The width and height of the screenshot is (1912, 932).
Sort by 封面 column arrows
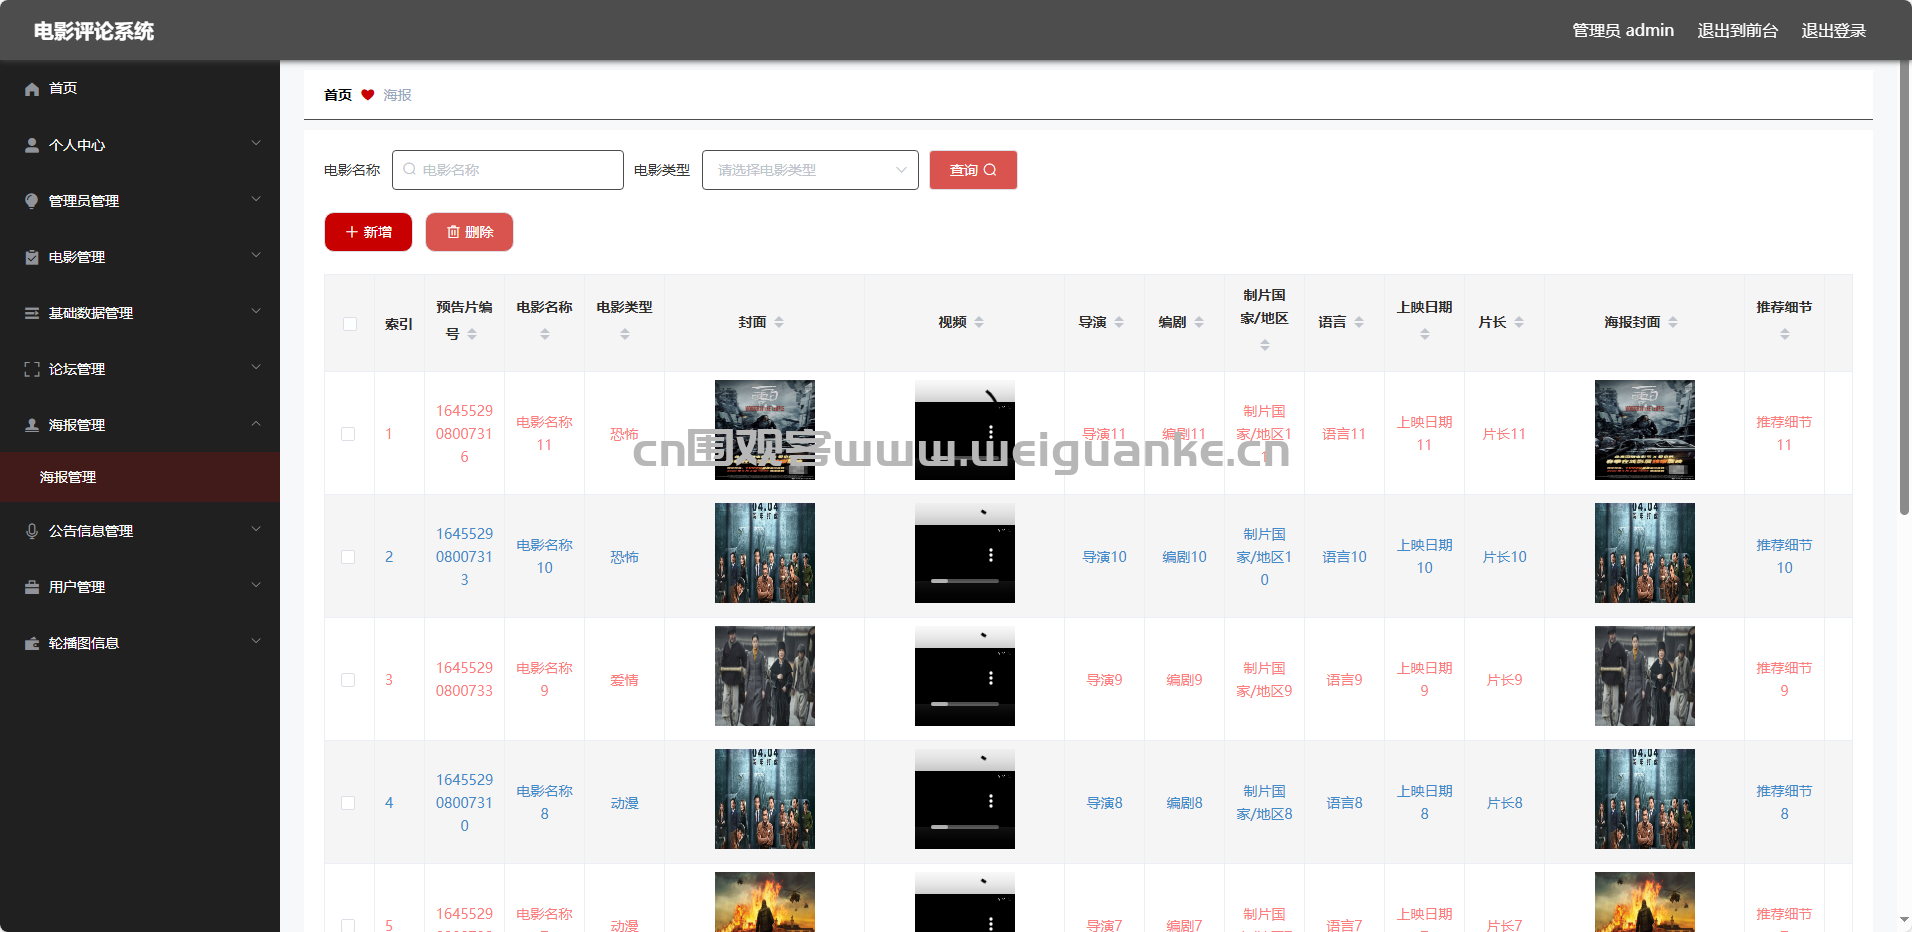pos(779,322)
